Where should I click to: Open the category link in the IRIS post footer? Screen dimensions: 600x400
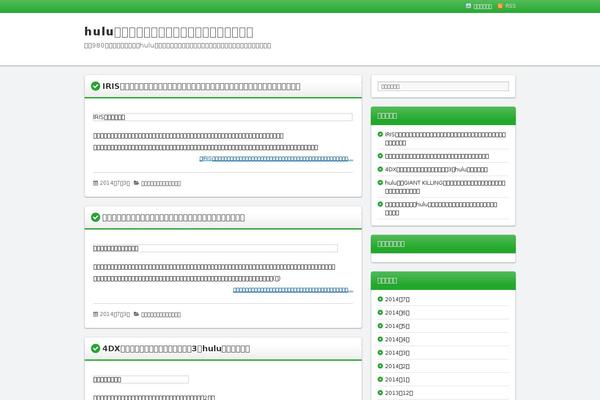tap(161, 183)
